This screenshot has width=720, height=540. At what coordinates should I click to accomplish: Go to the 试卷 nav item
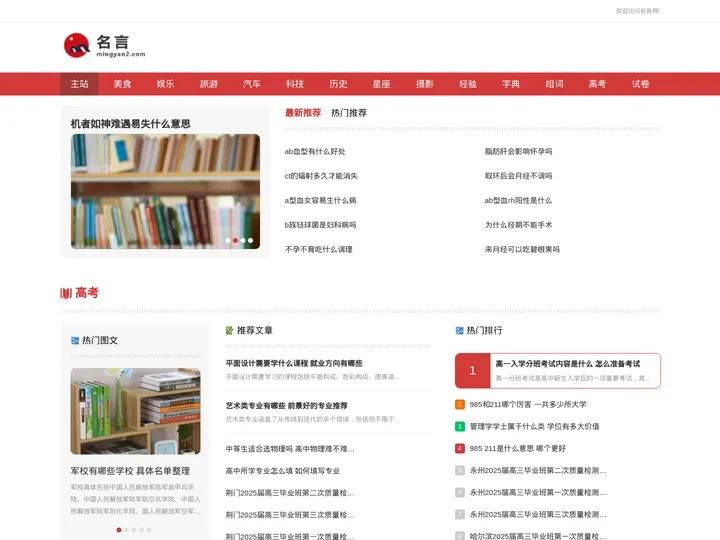640,84
